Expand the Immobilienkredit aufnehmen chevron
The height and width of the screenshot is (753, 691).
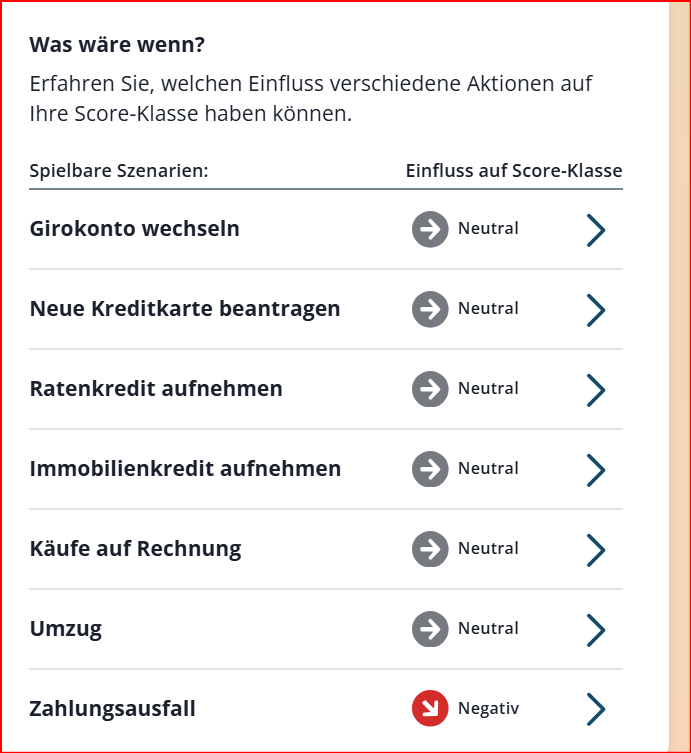click(596, 469)
